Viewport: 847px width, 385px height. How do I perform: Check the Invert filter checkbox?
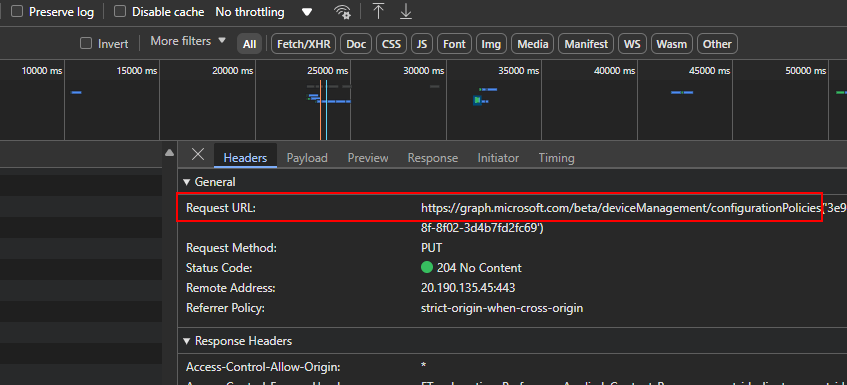coord(86,43)
